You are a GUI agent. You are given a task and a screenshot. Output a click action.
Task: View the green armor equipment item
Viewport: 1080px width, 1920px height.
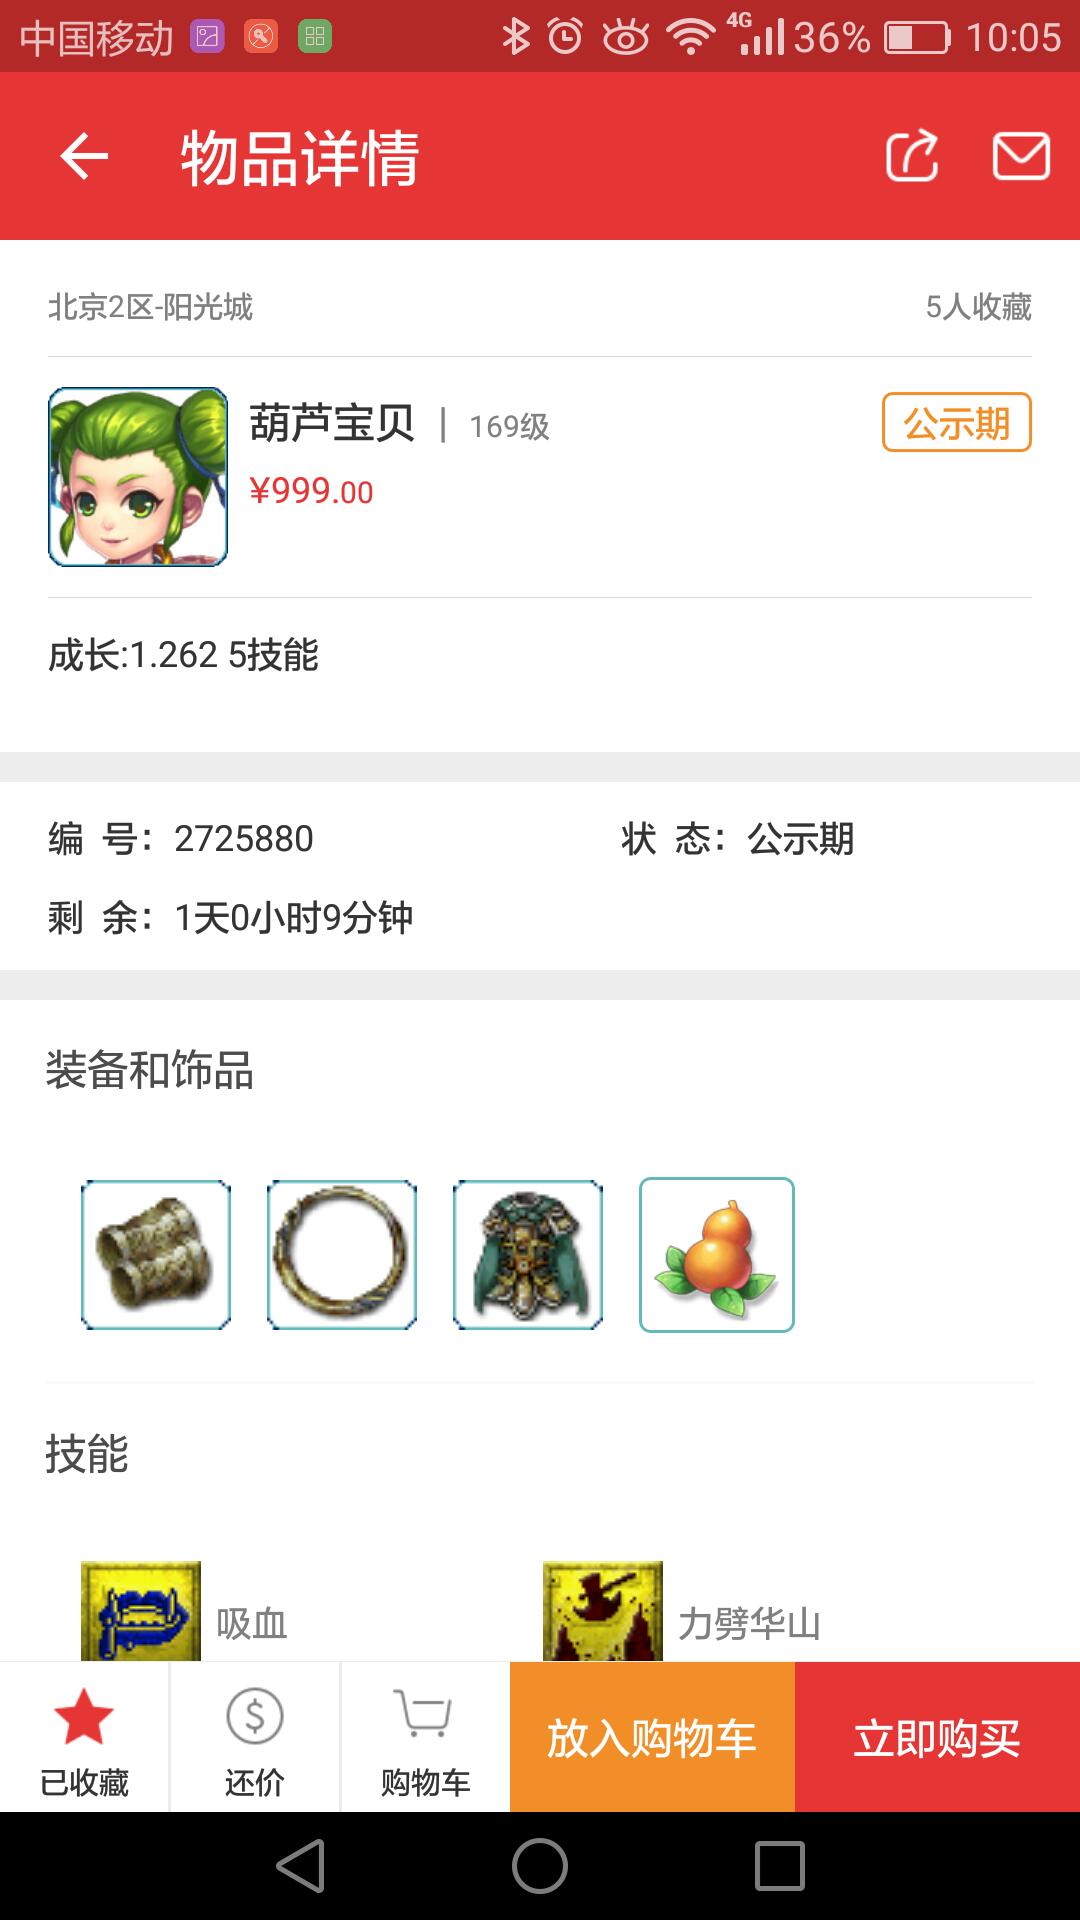click(x=528, y=1255)
